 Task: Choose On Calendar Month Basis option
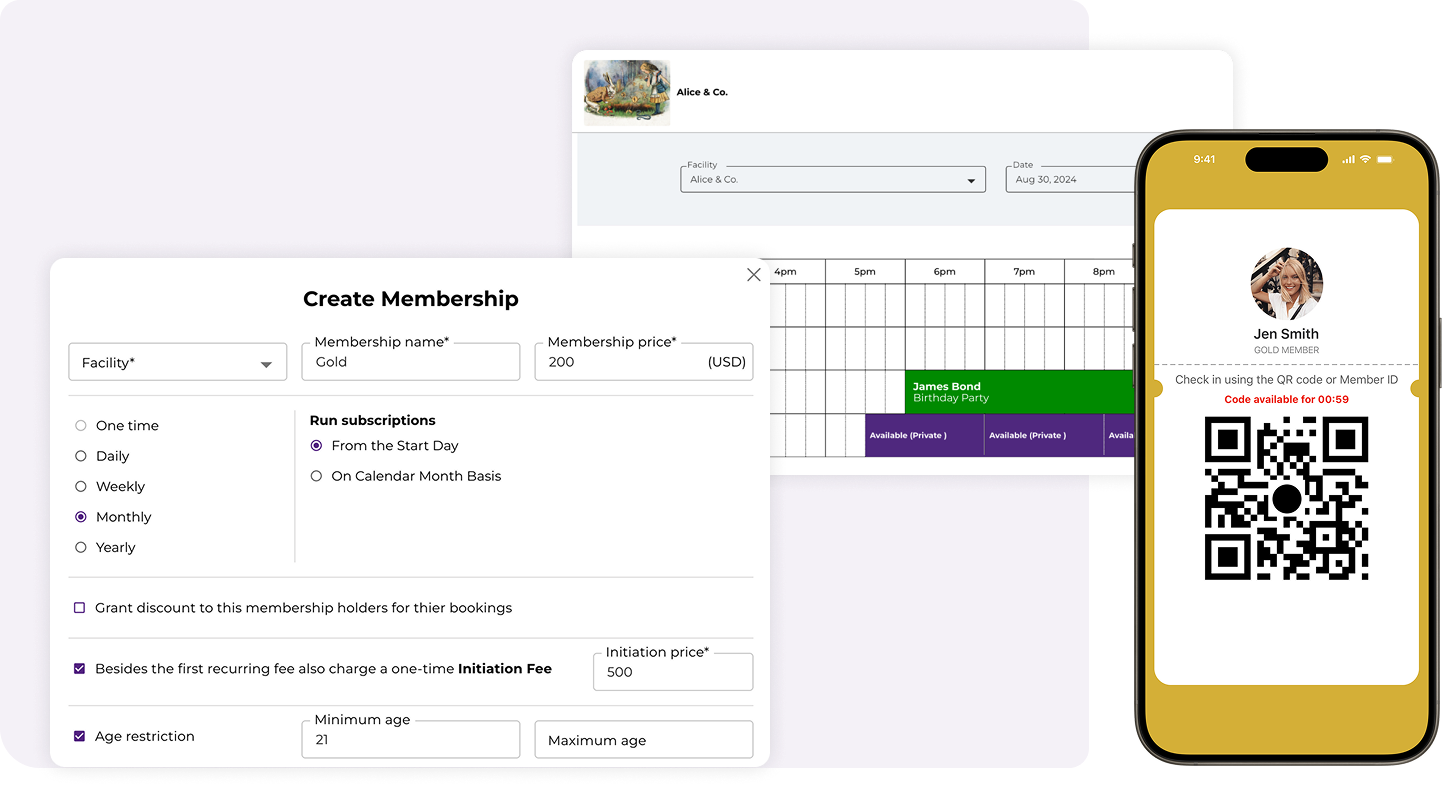[x=316, y=476]
